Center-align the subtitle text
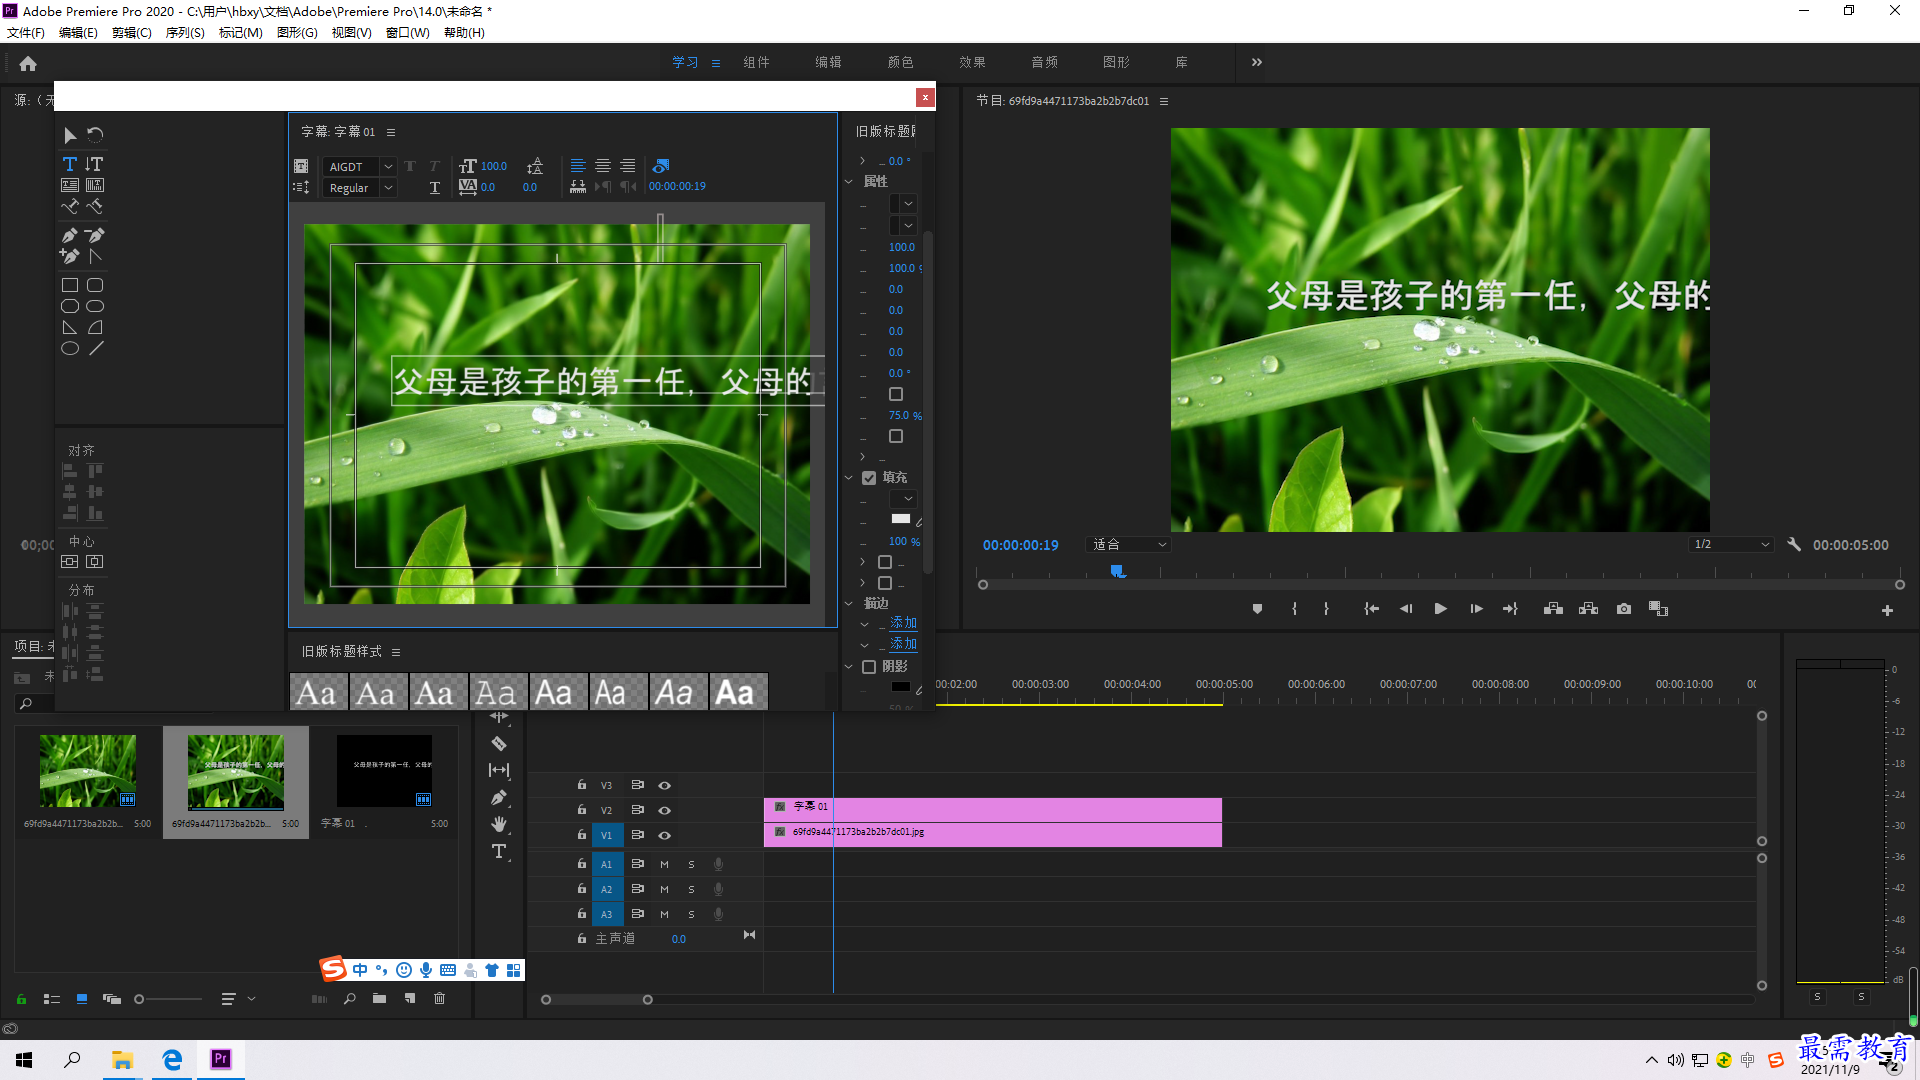Screen dimensions: 1920x1080 (x=603, y=166)
